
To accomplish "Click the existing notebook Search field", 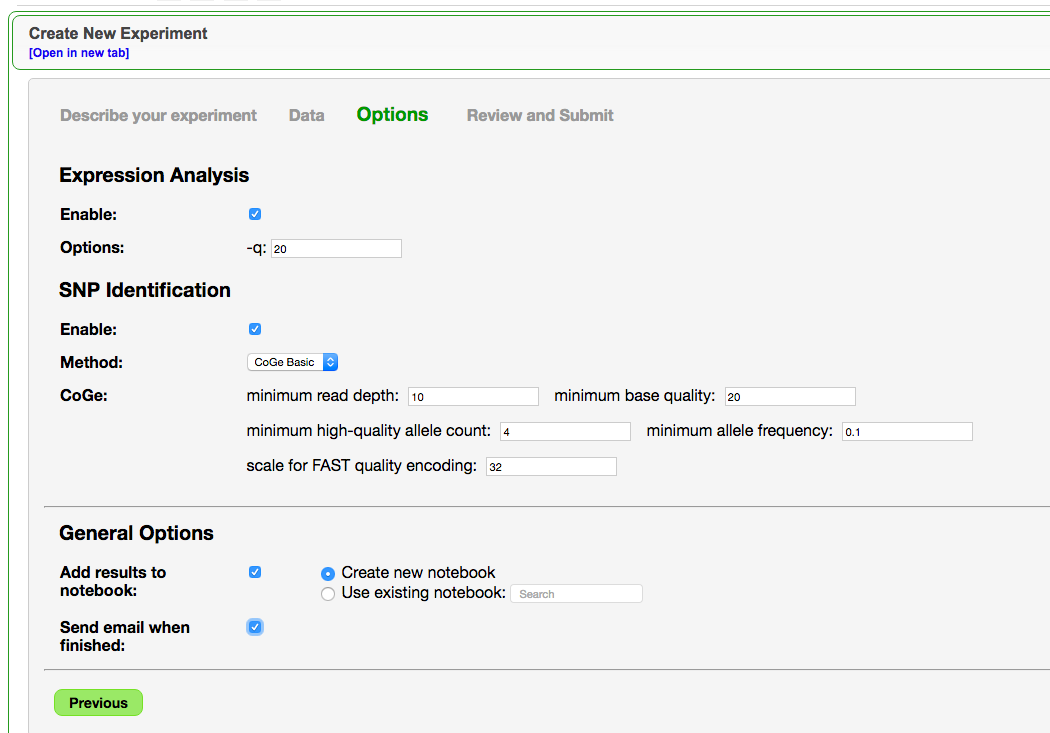I will [x=577, y=594].
